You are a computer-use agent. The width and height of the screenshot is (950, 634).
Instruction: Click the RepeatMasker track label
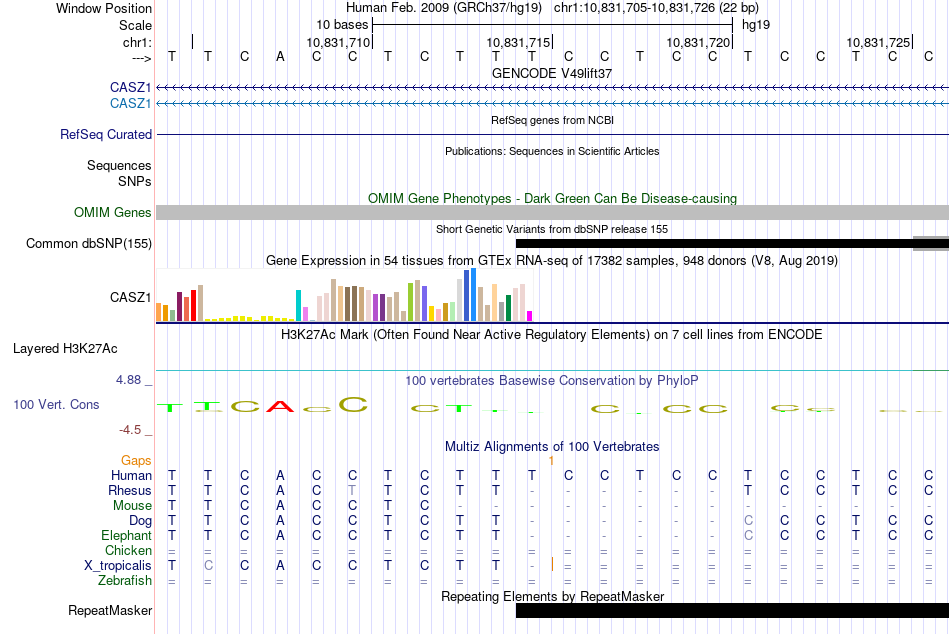coord(110,610)
